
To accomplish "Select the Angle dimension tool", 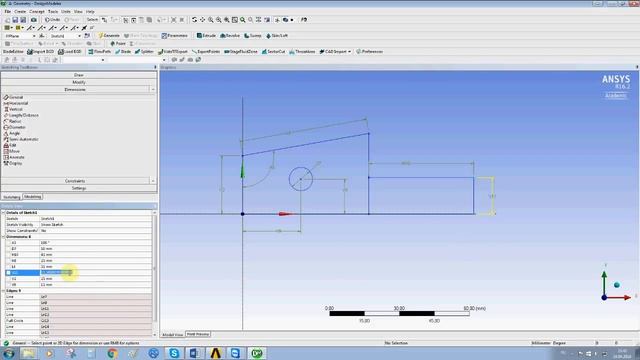I will click(12, 133).
